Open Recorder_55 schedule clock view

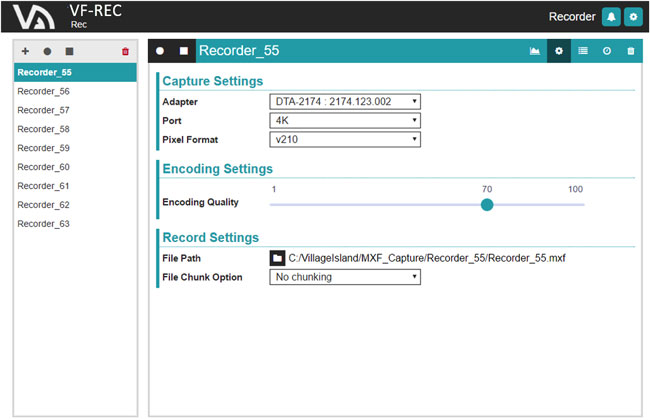[x=606, y=51]
